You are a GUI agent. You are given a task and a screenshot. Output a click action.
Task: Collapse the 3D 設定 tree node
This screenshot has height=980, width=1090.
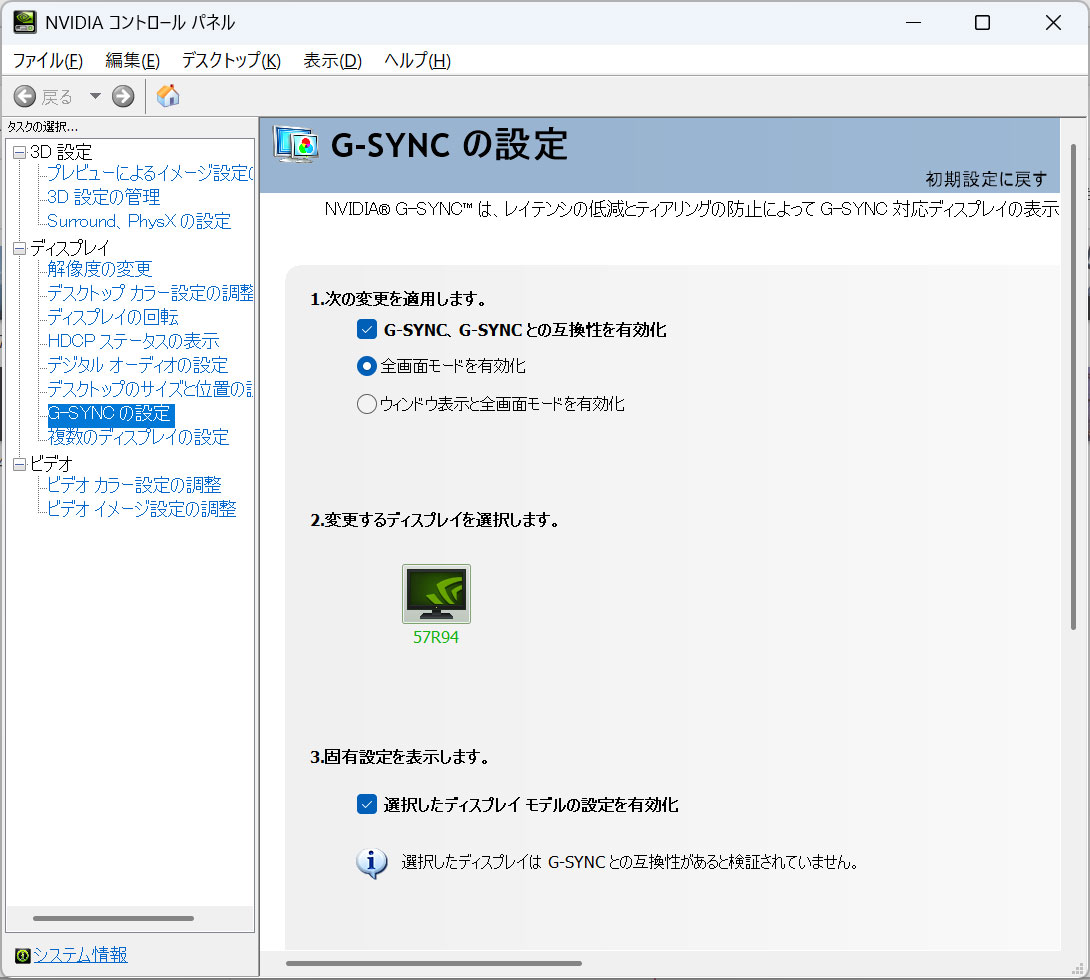(x=19, y=152)
